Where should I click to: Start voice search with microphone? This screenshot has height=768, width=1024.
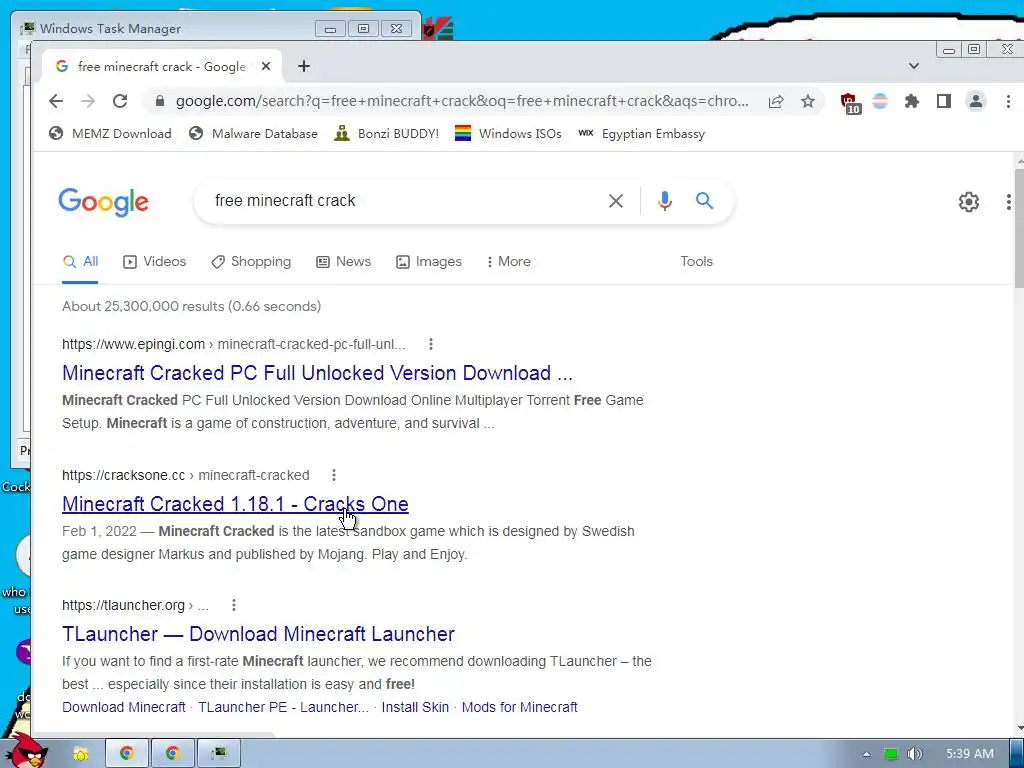[665, 200]
